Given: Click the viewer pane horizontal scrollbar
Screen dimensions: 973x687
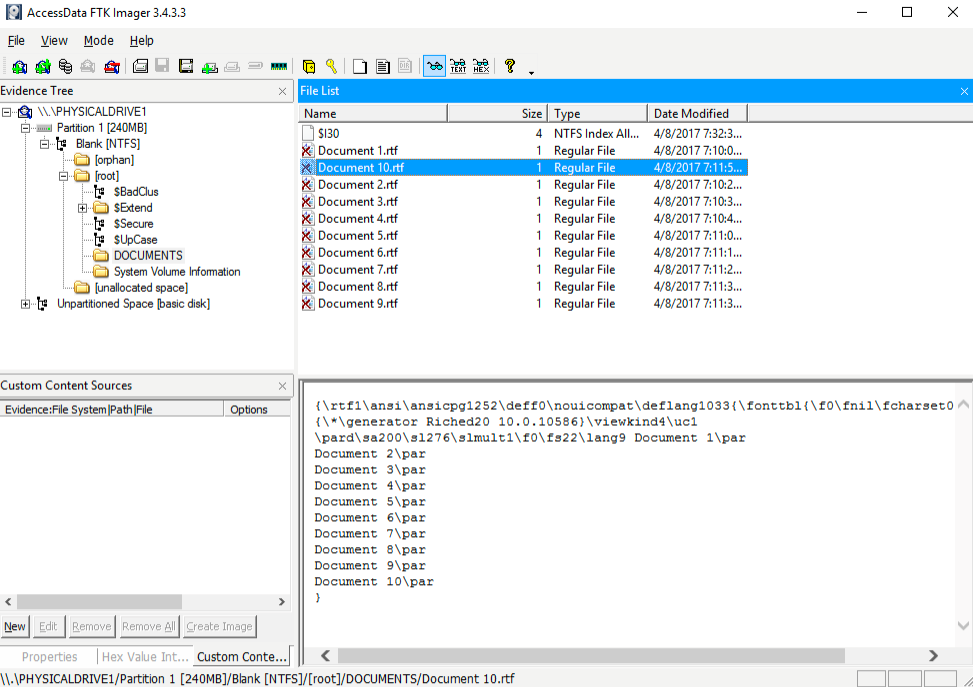Looking at the screenshot, I should 590,656.
